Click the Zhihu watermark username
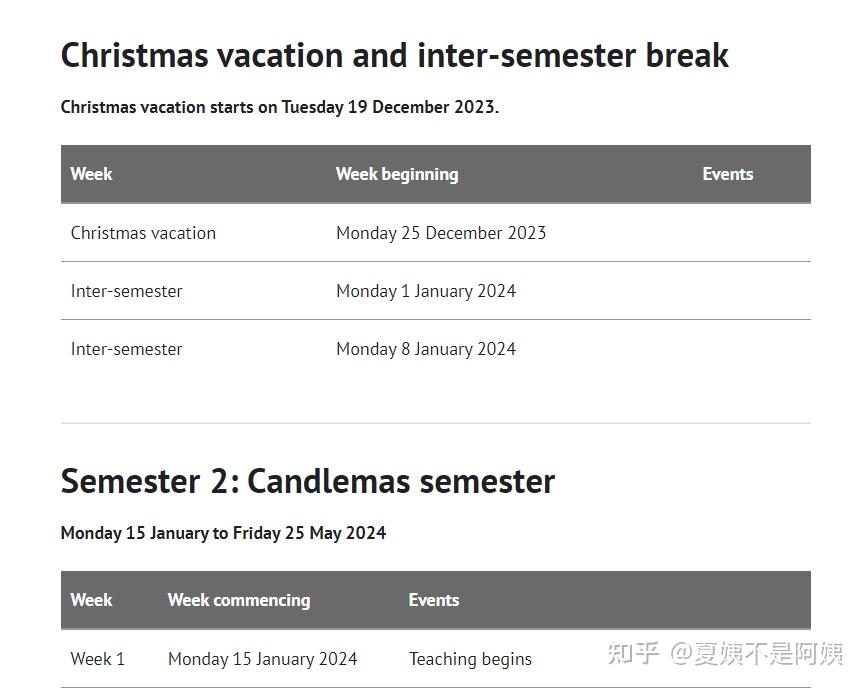Image resolution: width=865 pixels, height=688 pixels. 756,653
